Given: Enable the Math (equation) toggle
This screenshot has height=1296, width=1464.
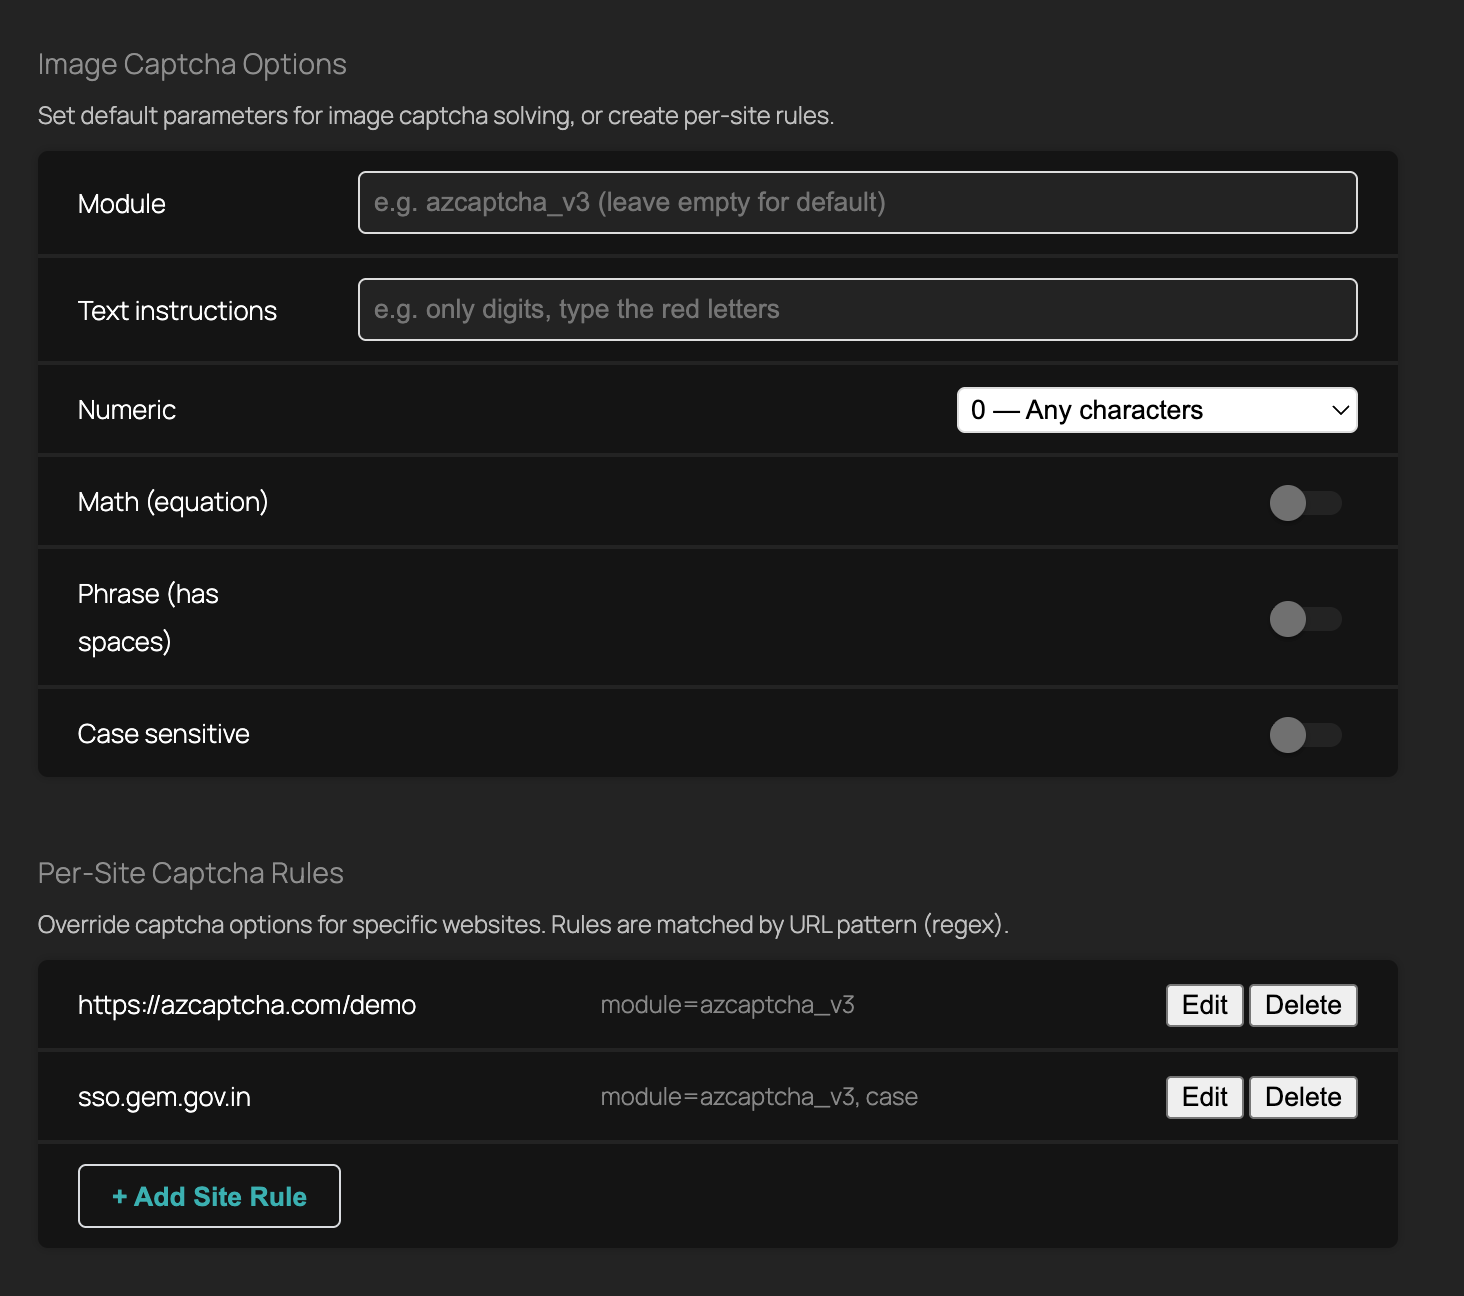Looking at the screenshot, I should click(x=1305, y=503).
